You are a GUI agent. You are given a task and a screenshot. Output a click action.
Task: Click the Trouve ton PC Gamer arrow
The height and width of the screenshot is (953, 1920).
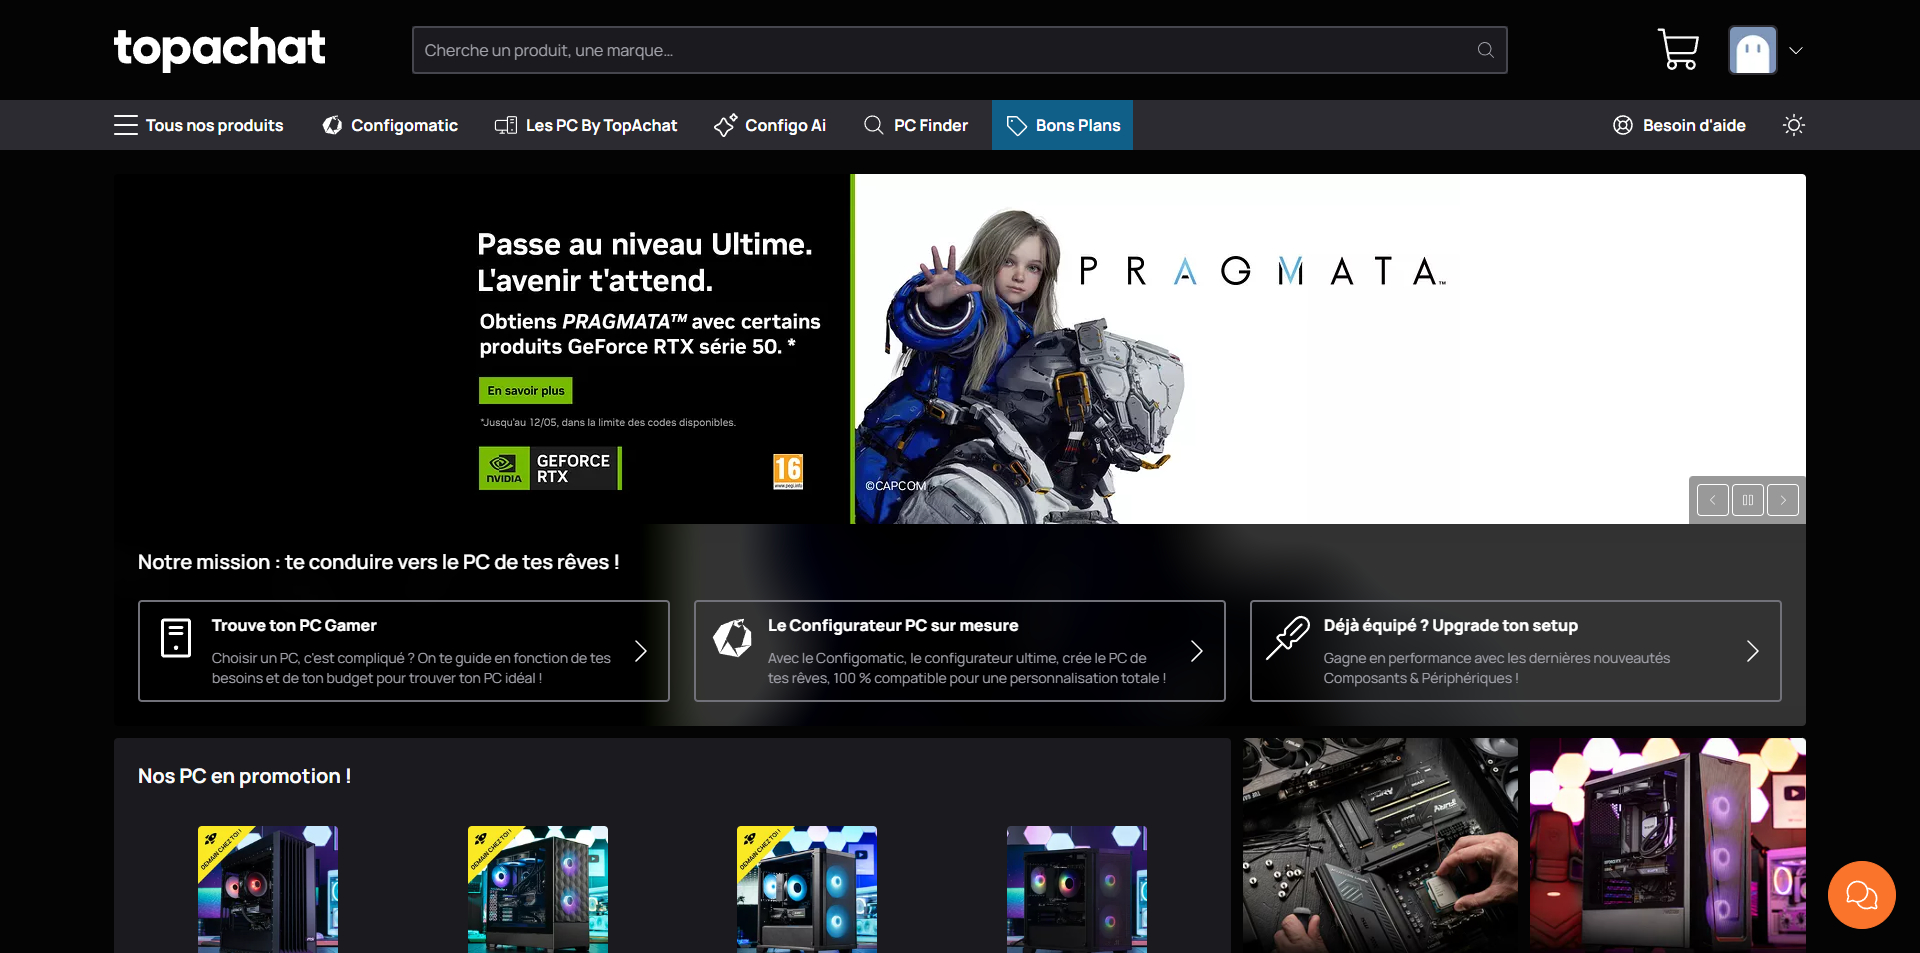pyautogui.click(x=641, y=651)
